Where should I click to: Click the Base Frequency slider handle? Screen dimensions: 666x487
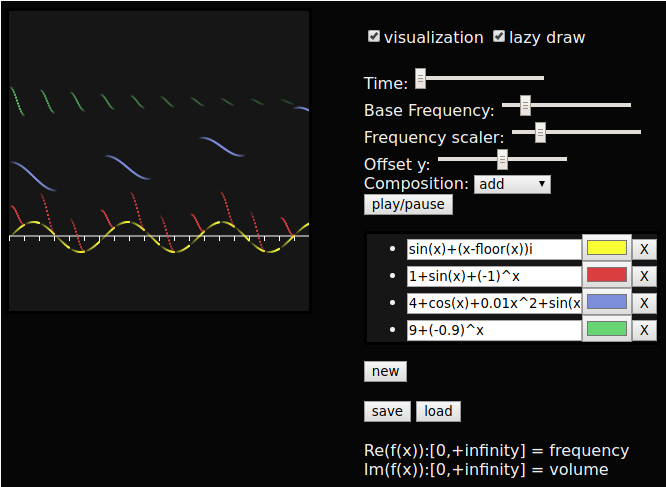(525, 105)
